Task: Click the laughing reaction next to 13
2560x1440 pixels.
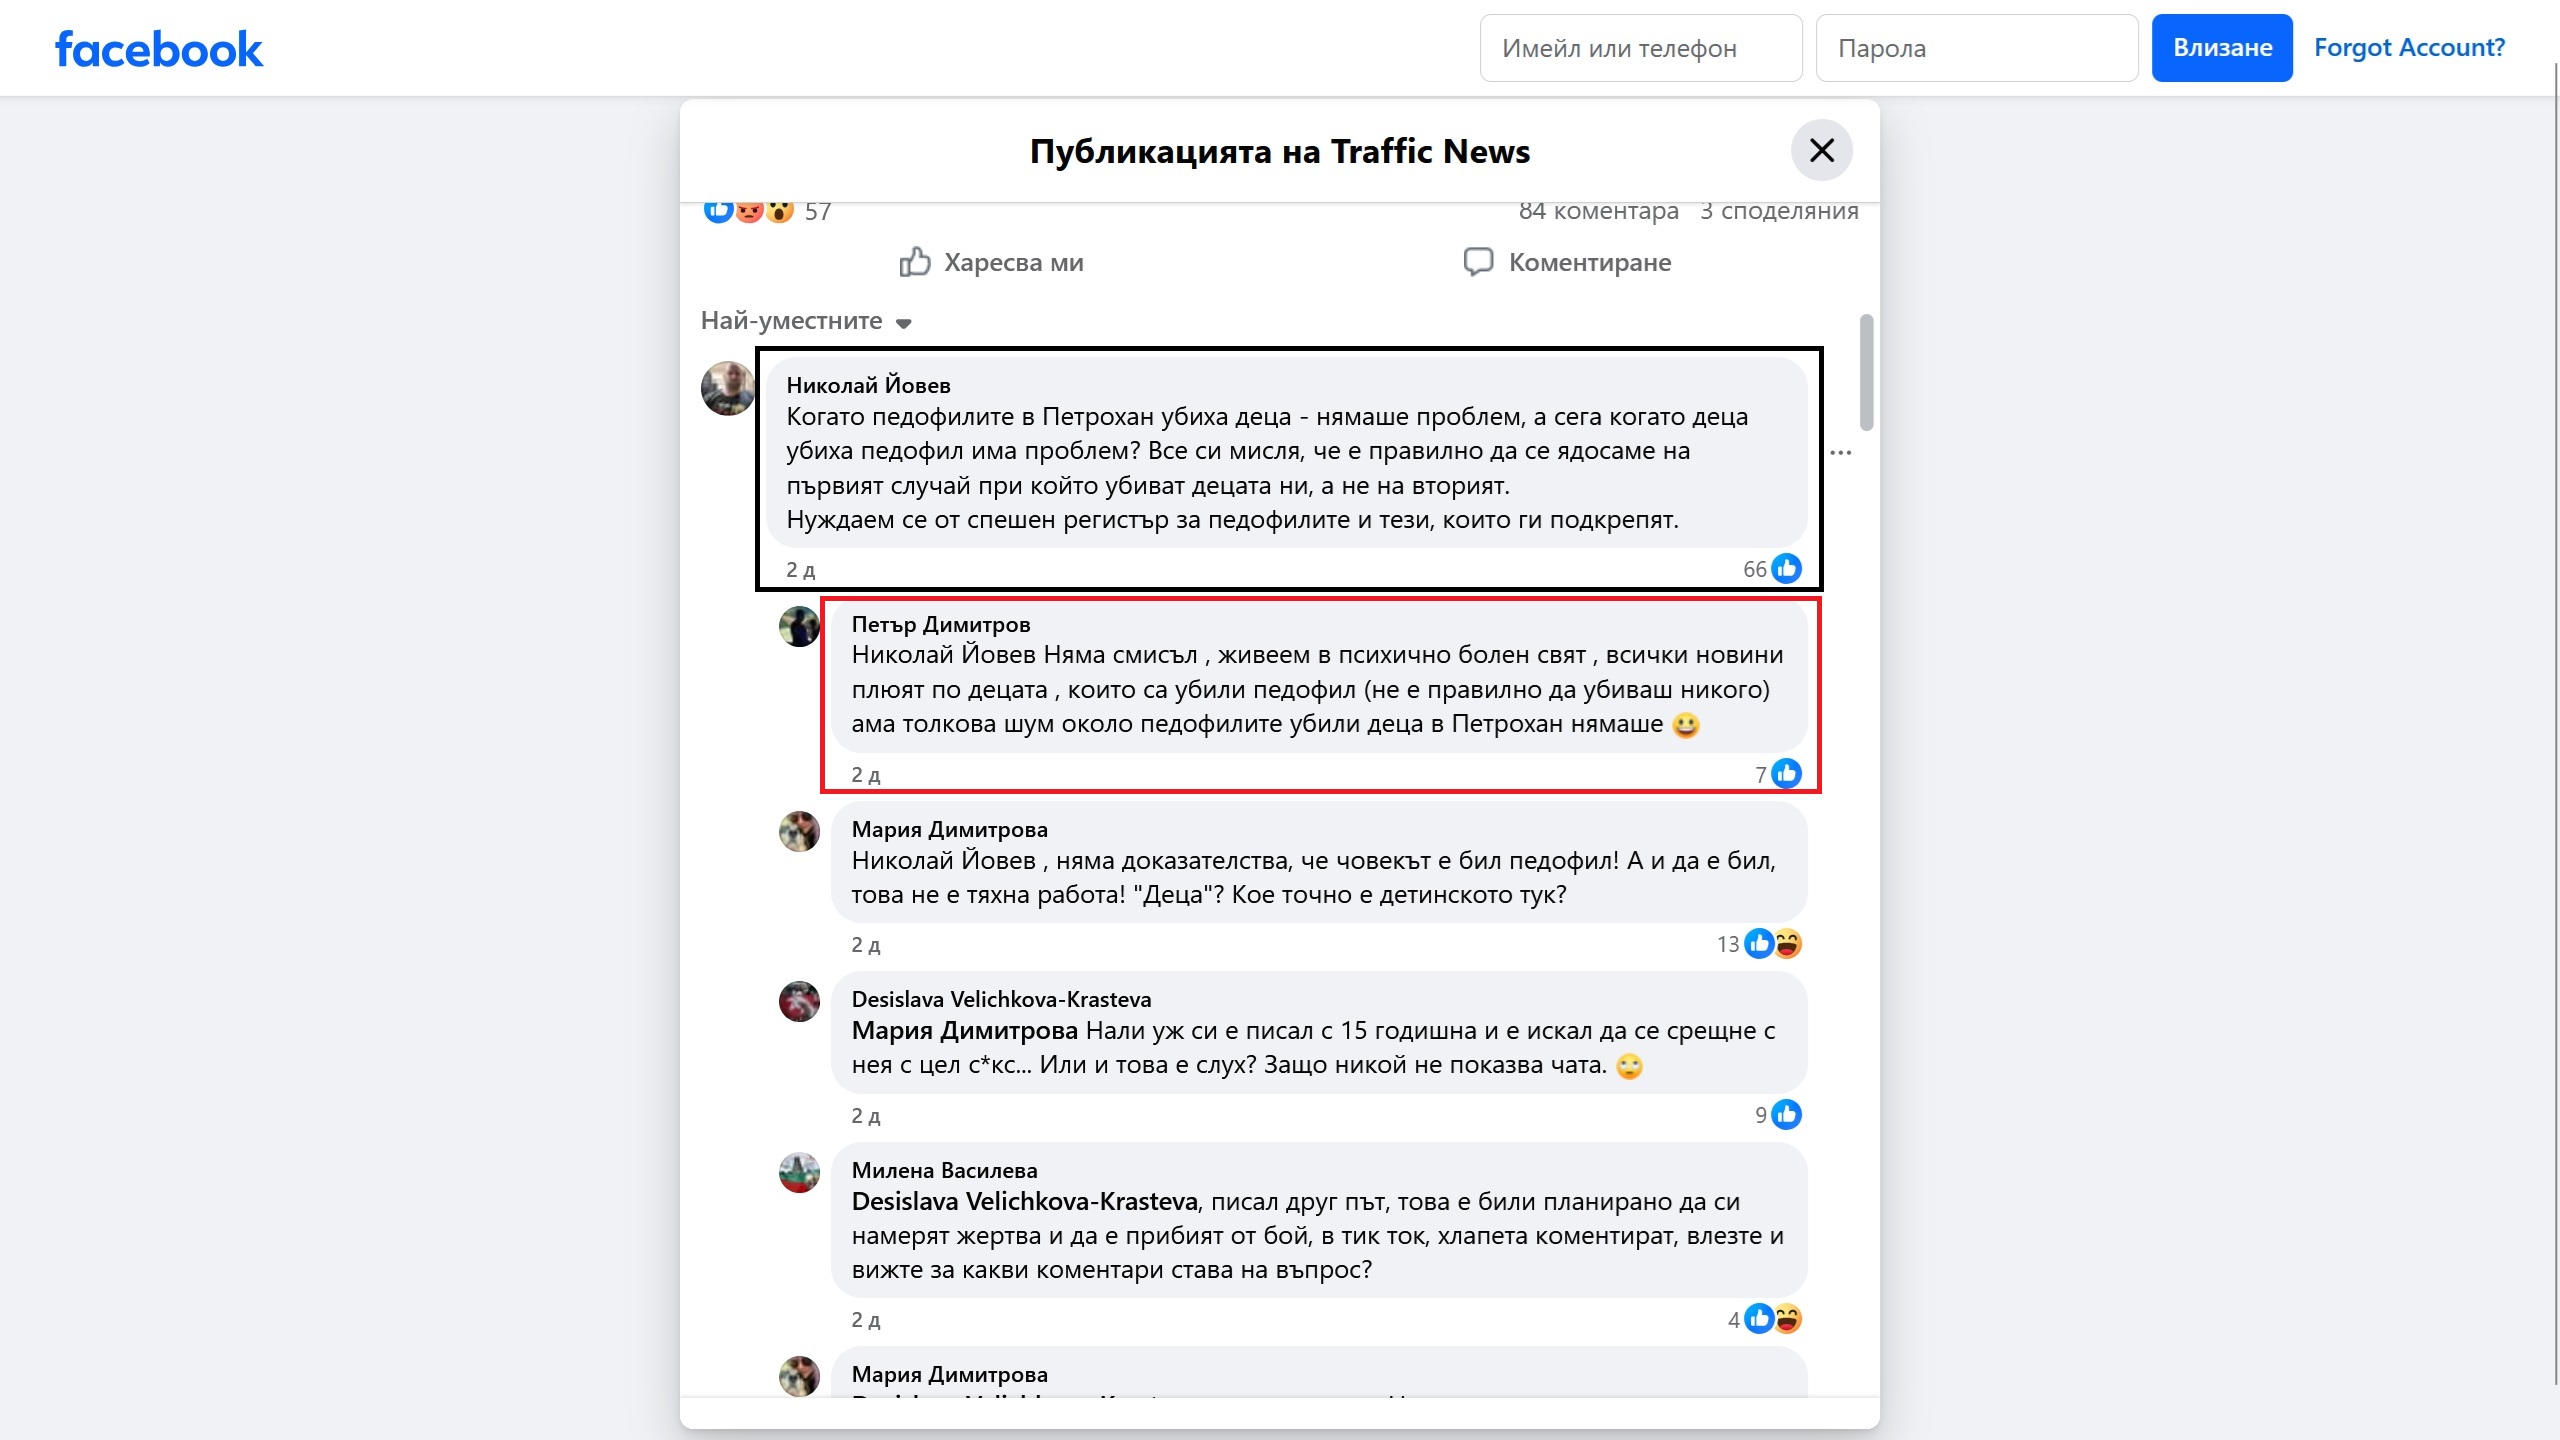Action: [1788, 944]
